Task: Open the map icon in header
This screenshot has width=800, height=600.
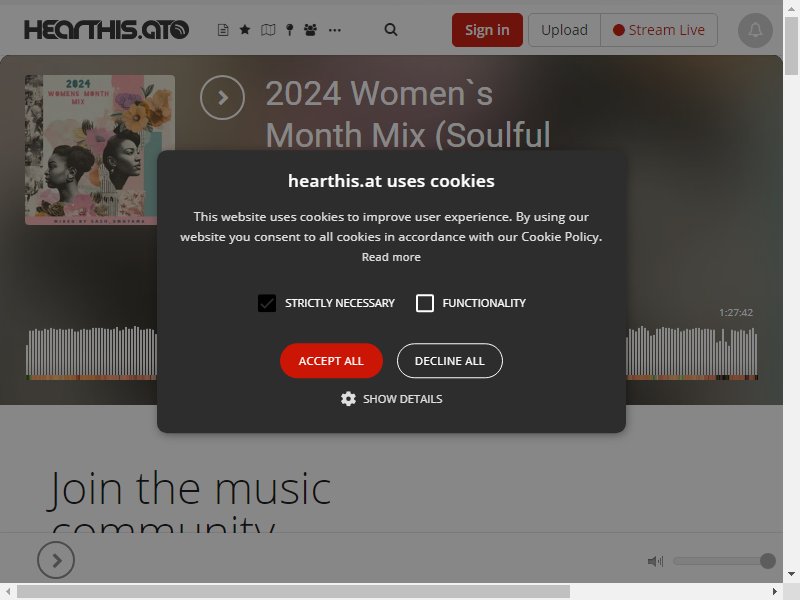Action: point(268,30)
